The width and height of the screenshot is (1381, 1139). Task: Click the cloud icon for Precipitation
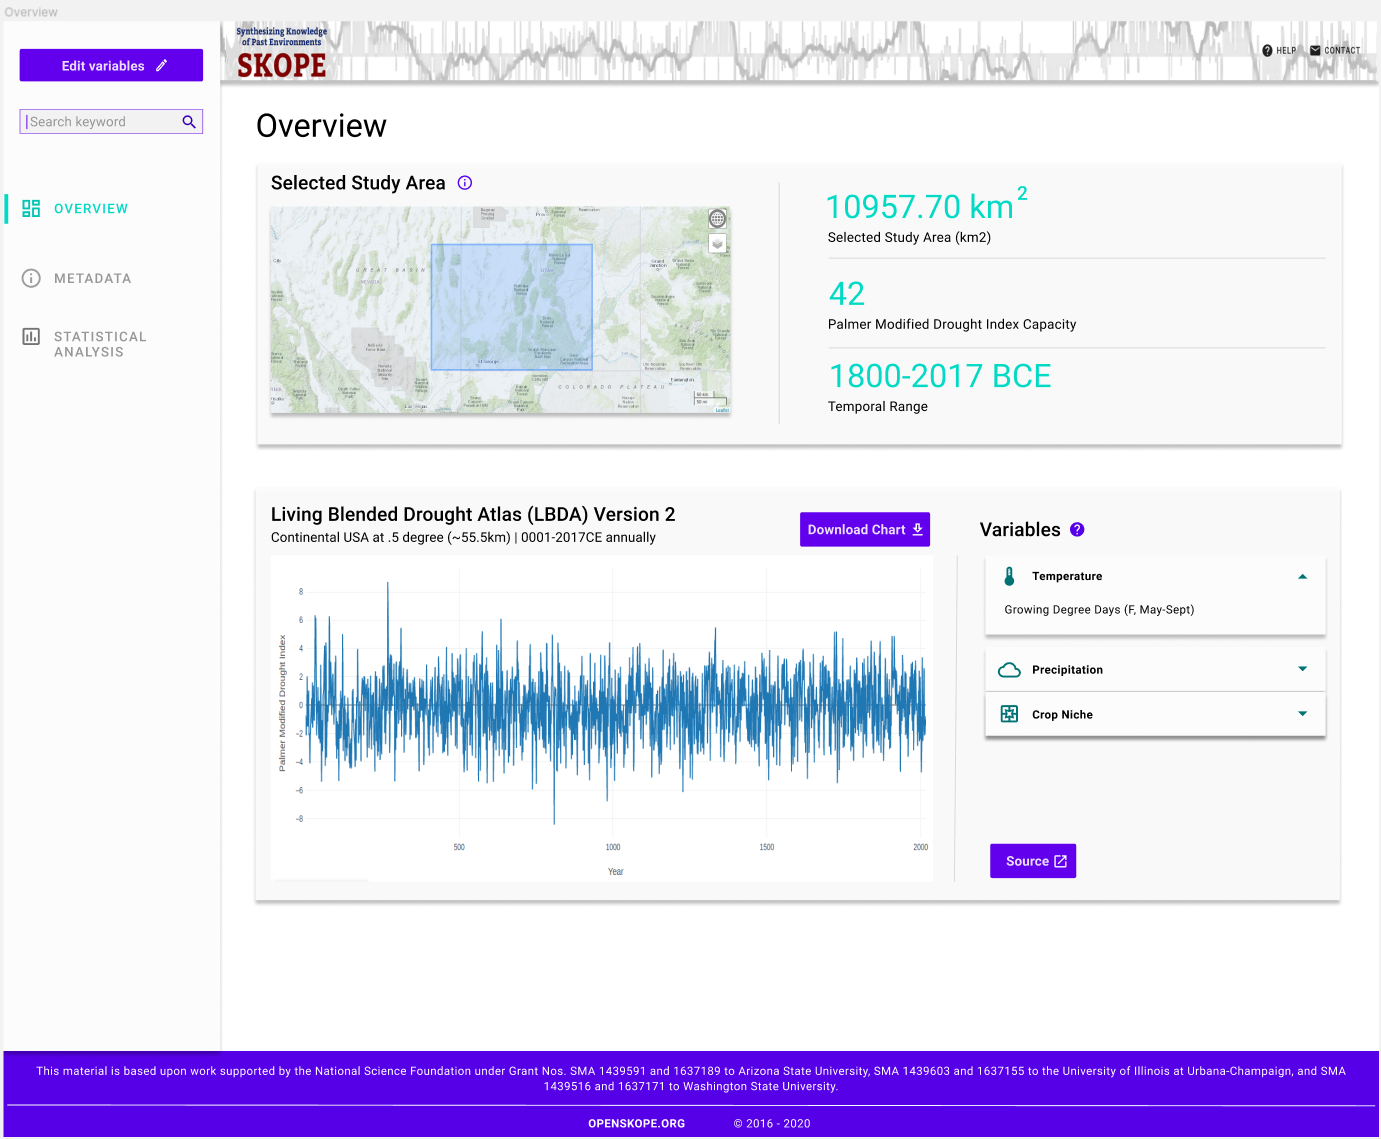[1009, 669]
